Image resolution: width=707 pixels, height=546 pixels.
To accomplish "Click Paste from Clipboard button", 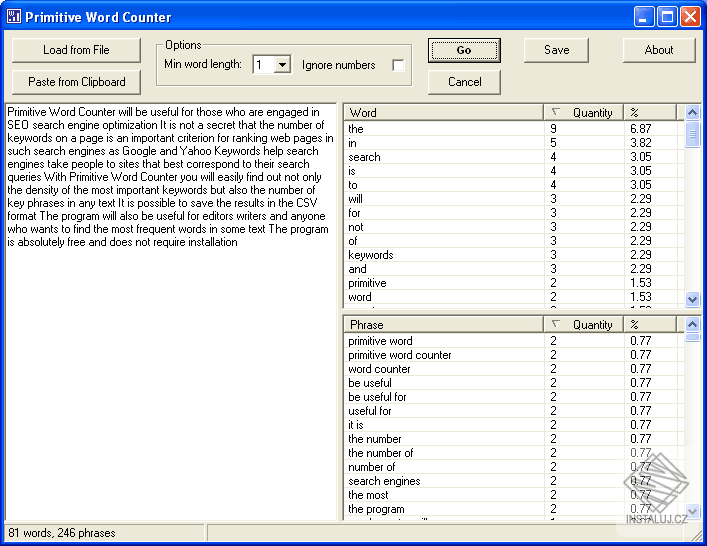I will [x=77, y=82].
